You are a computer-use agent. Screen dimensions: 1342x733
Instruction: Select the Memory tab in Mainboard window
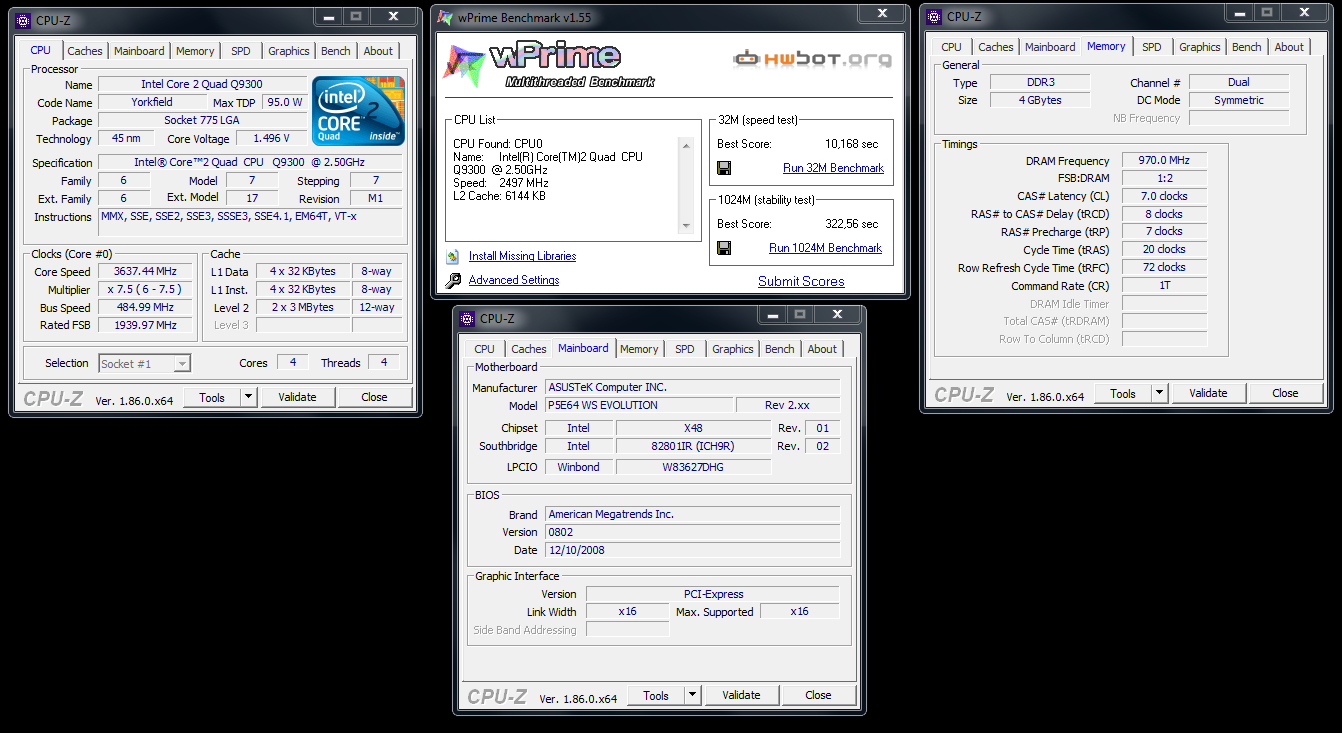pyautogui.click(x=639, y=349)
